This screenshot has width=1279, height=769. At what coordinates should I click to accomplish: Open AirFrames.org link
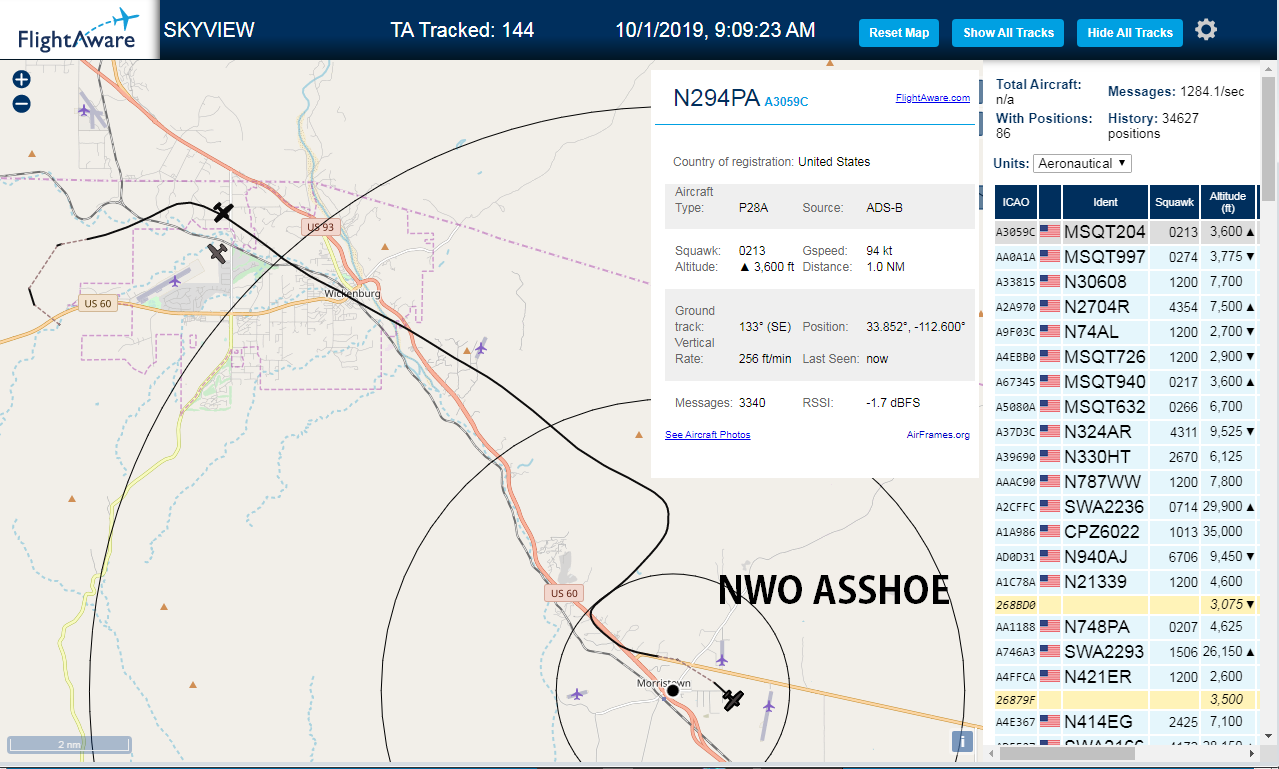click(938, 435)
